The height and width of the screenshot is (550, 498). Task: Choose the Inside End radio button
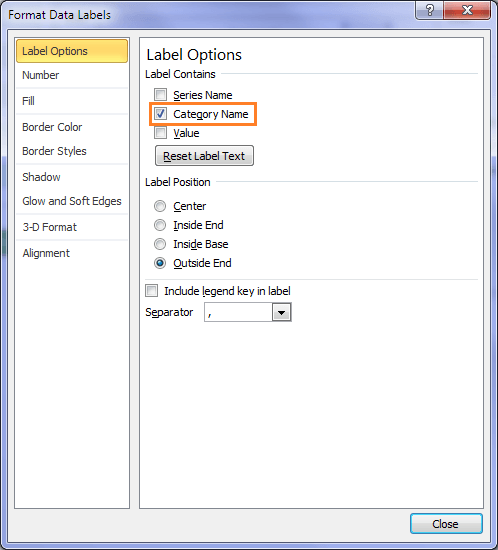point(160,225)
